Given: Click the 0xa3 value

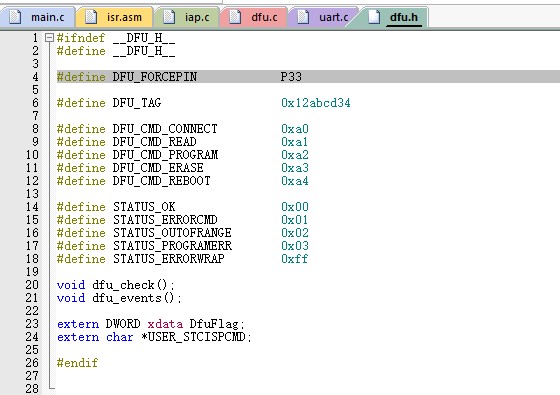Looking at the screenshot, I should click(295, 168).
